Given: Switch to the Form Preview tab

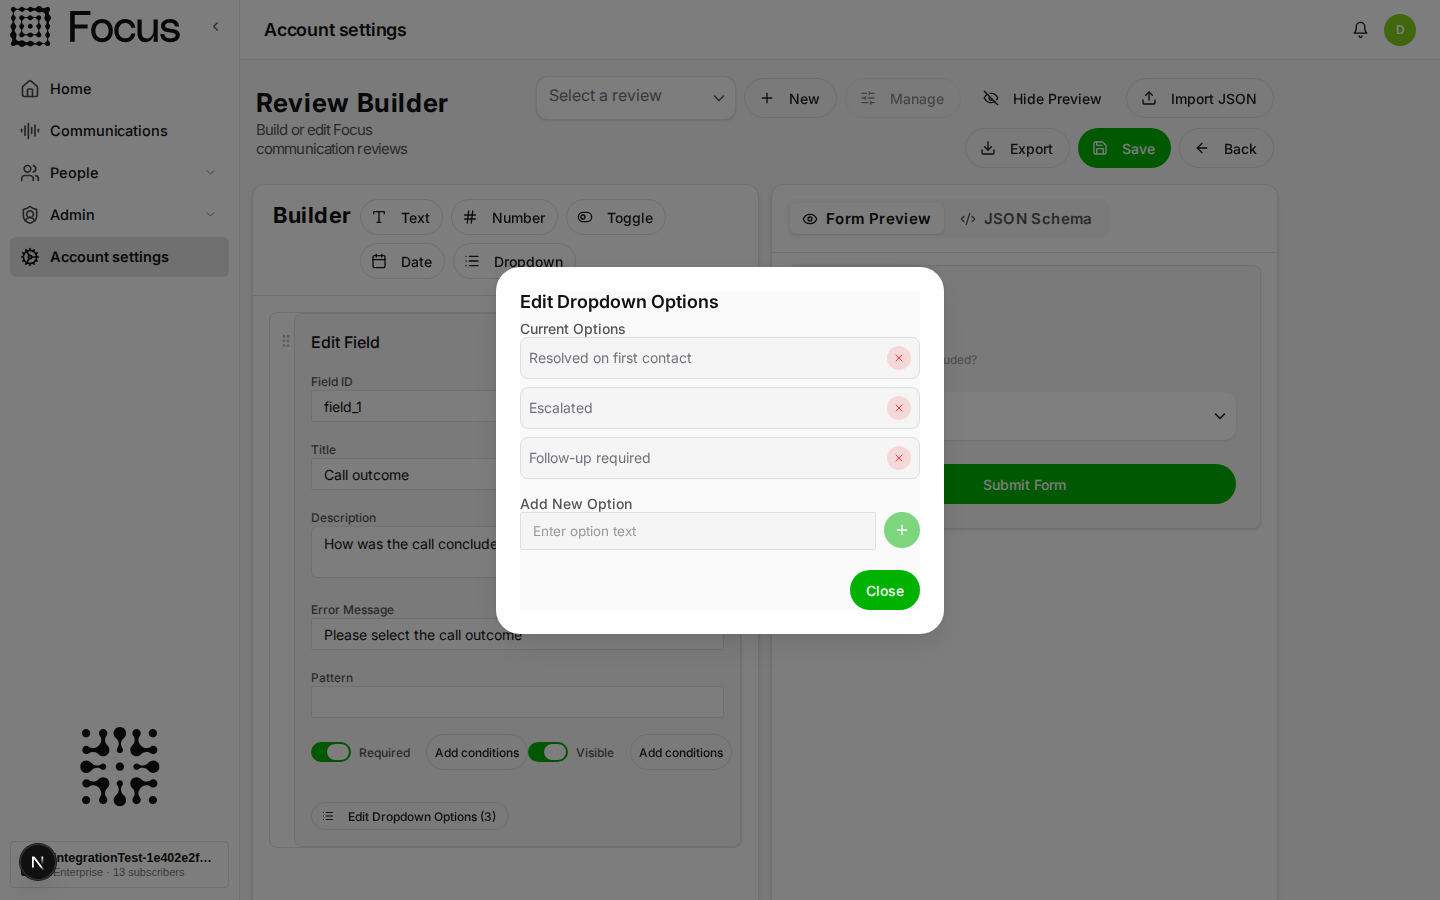Looking at the screenshot, I should (x=866, y=219).
